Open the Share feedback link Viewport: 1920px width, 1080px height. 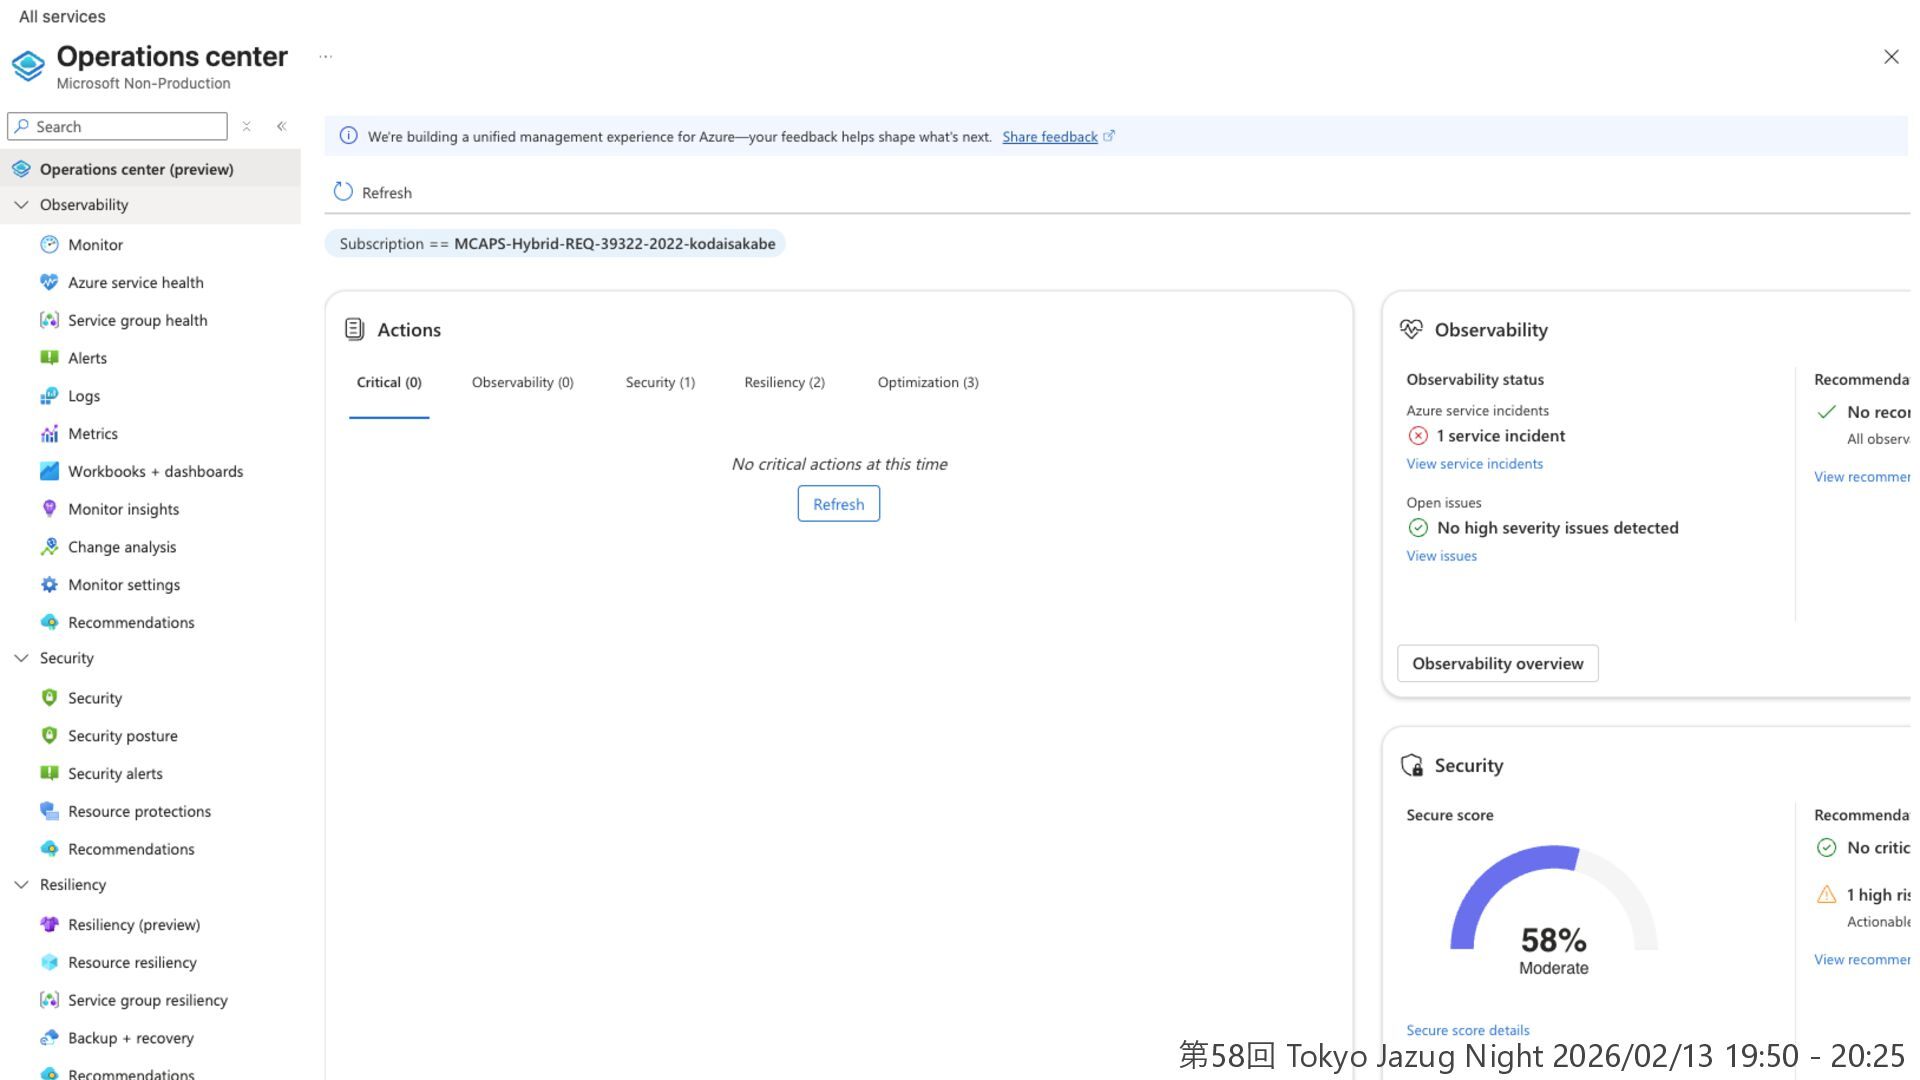[1050, 137]
